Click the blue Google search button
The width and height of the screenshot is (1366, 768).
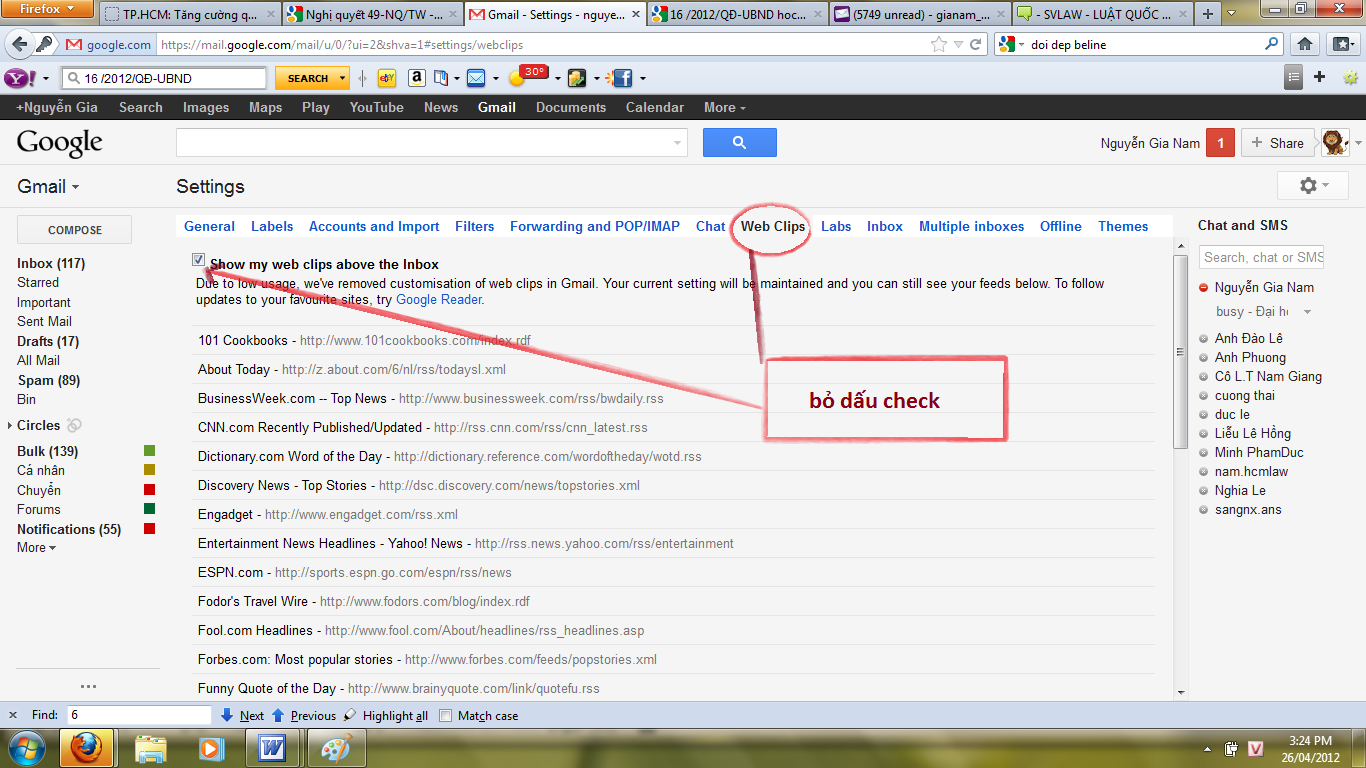tap(740, 143)
